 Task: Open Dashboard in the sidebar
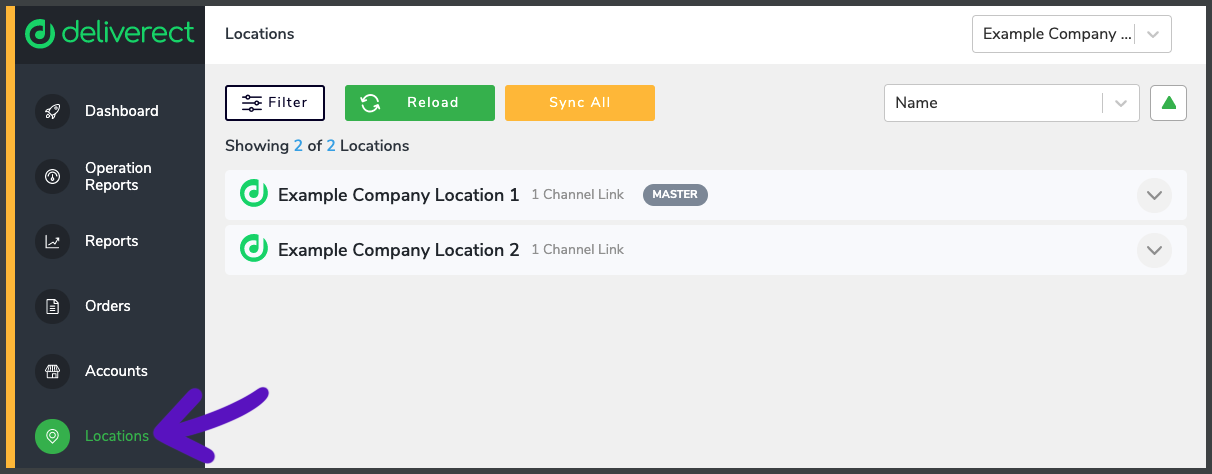(122, 111)
